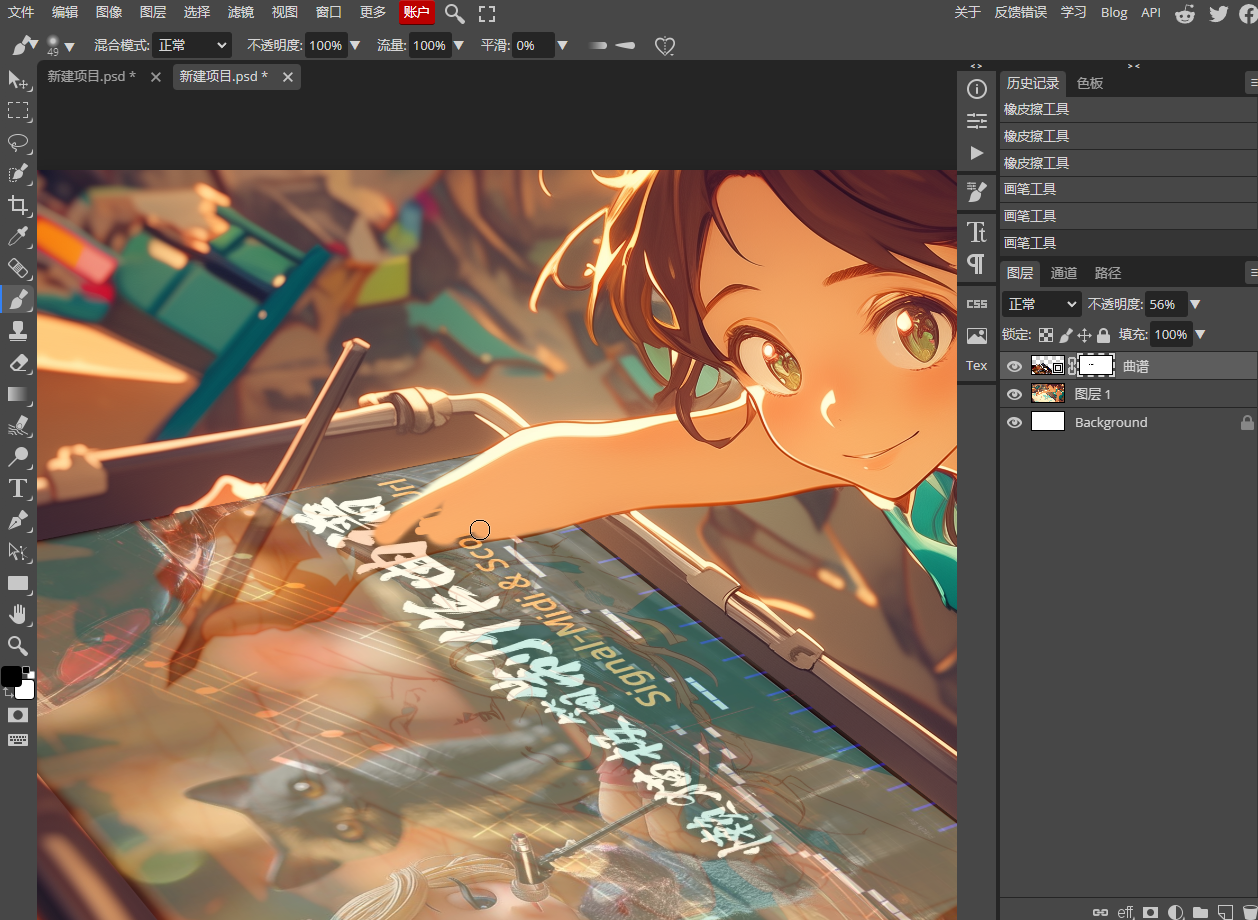Open the Twitter bird icon
This screenshot has width=1258, height=920.
coord(1218,13)
